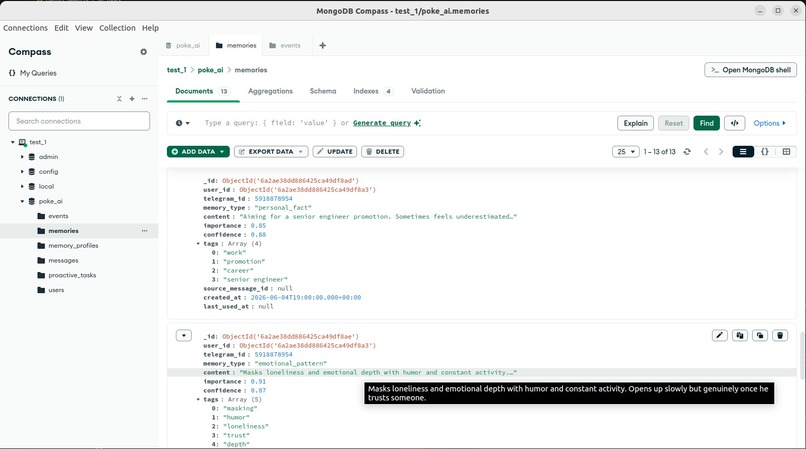Switch to the poke_ai workspace tab
Viewport: 806px width, 449px height.
(x=183, y=45)
